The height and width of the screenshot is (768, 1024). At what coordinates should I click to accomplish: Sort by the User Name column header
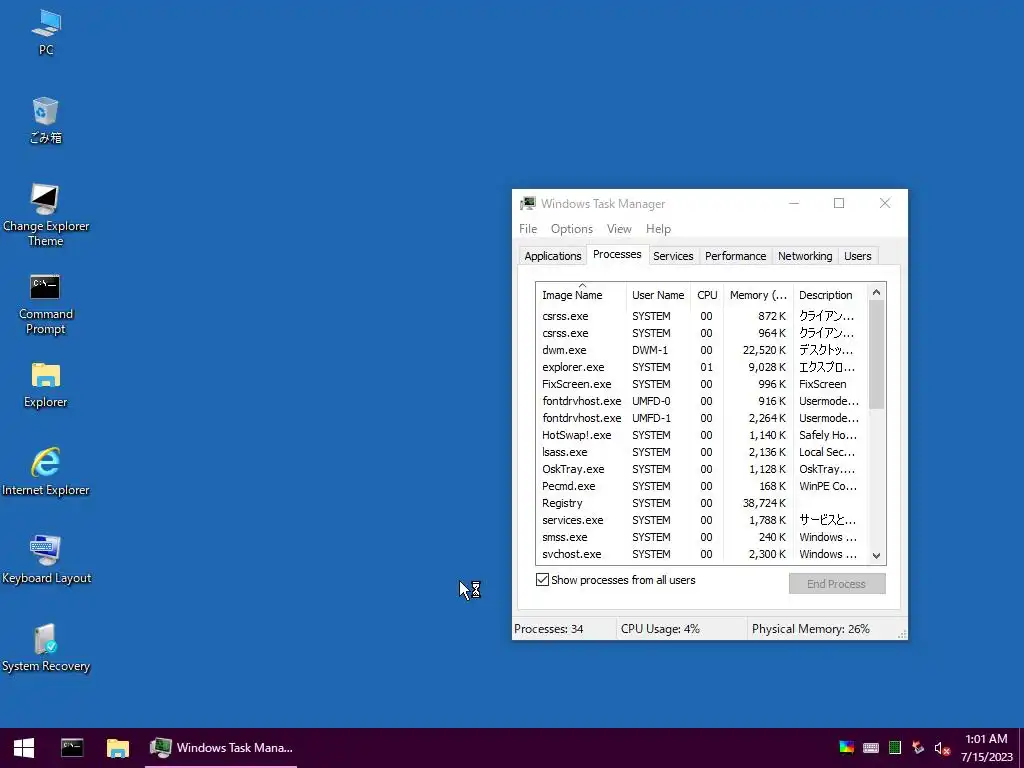click(658, 295)
